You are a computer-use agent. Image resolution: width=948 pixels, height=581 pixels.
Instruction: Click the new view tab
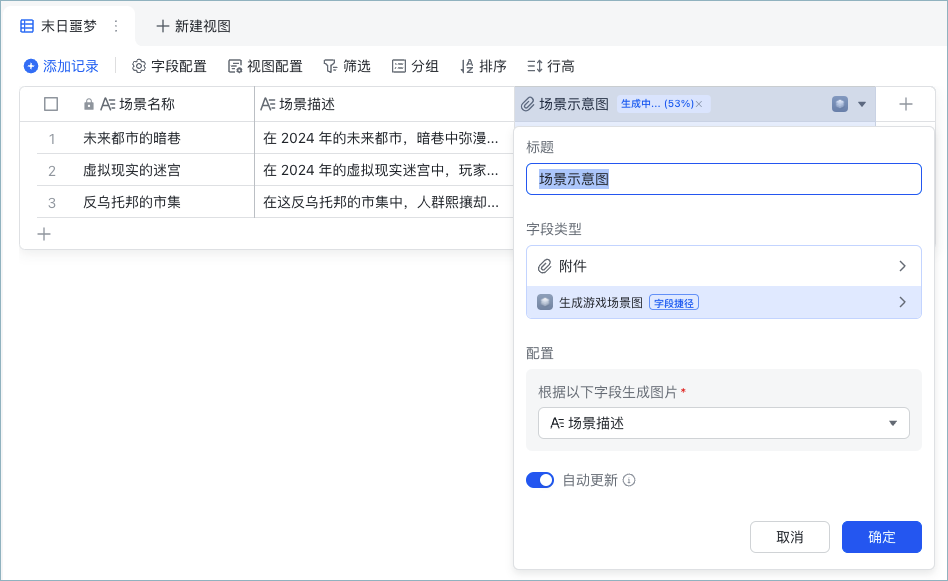[193, 26]
